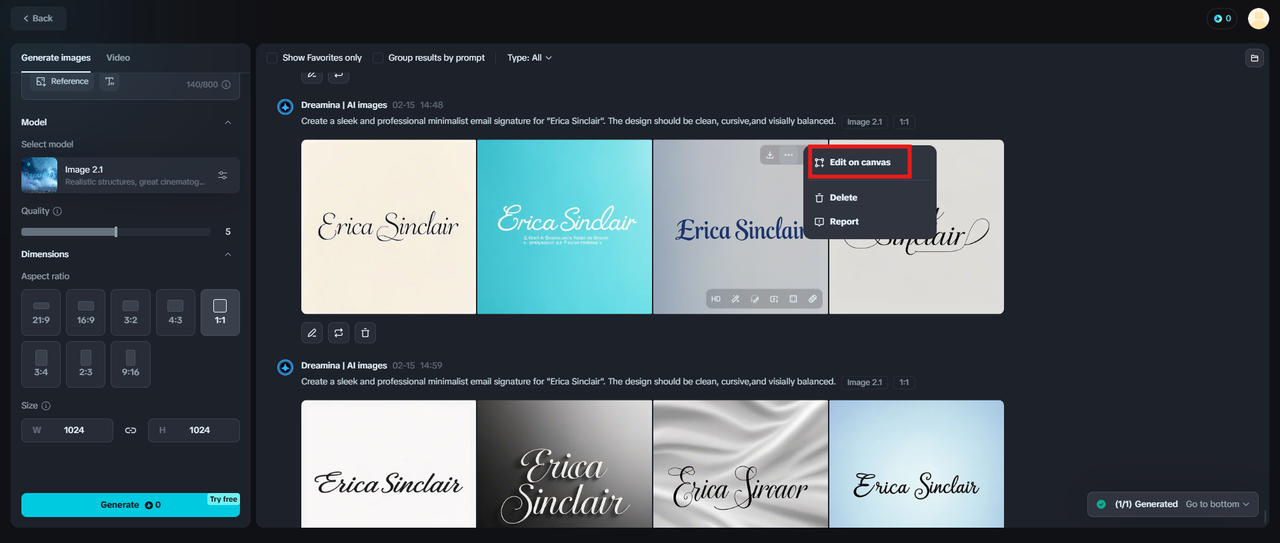Select 16:9 aspect ratio
Screen dimensions: 1280x543
(86, 312)
